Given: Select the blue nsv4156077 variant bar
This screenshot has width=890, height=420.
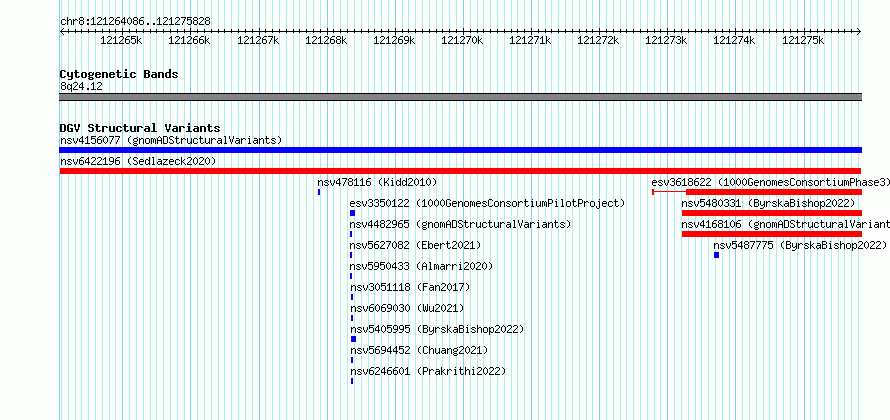Looking at the screenshot, I should [x=460, y=150].
